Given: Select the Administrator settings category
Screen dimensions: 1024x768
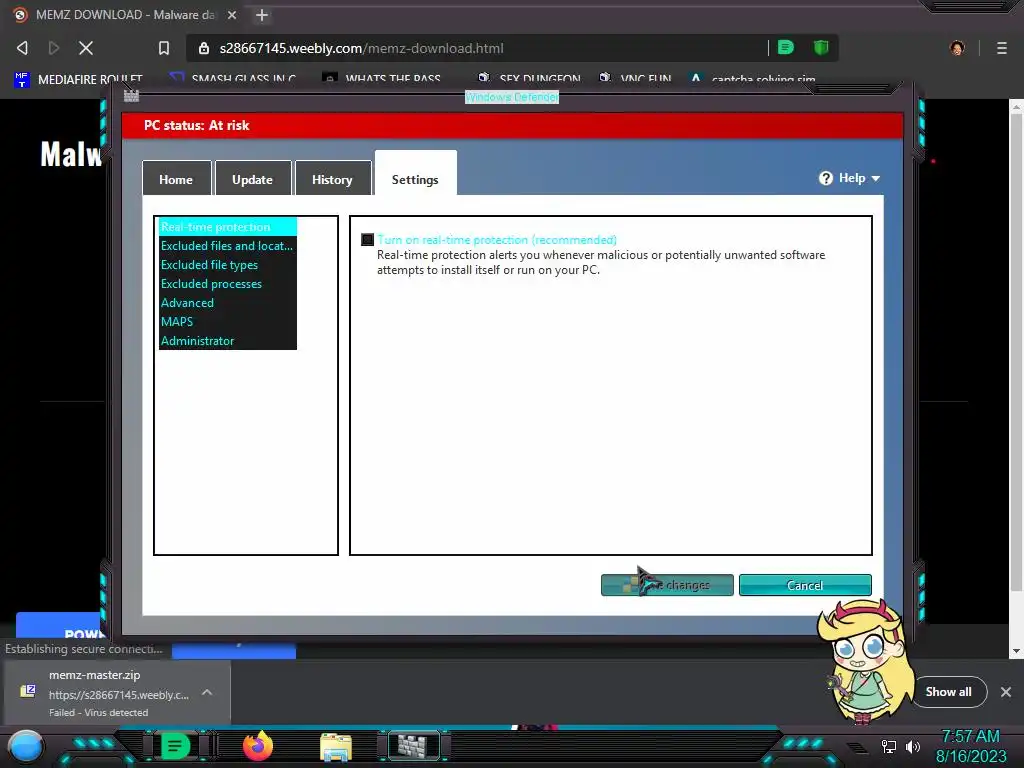Looking at the screenshot, I should tap(228, 340).
